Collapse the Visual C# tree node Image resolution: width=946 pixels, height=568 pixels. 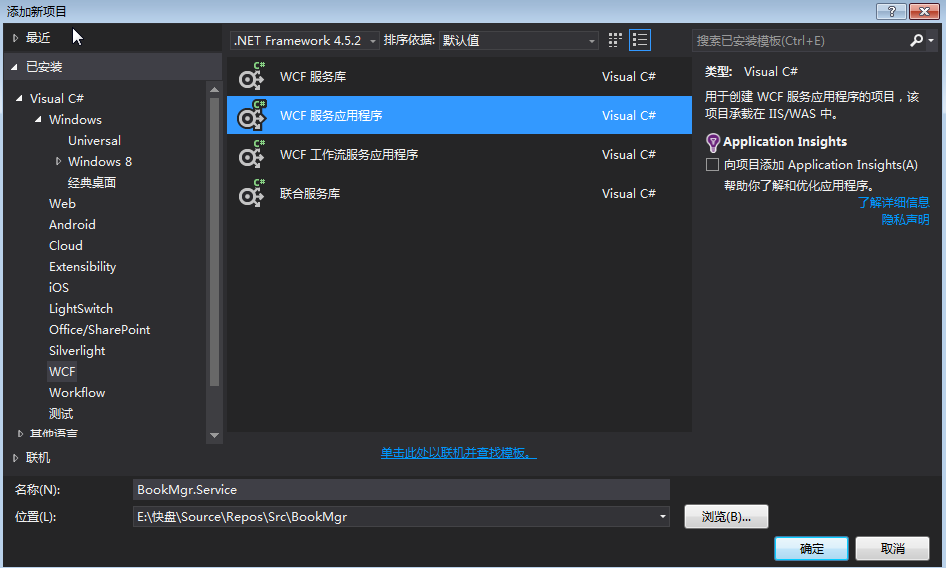point(19,98)
